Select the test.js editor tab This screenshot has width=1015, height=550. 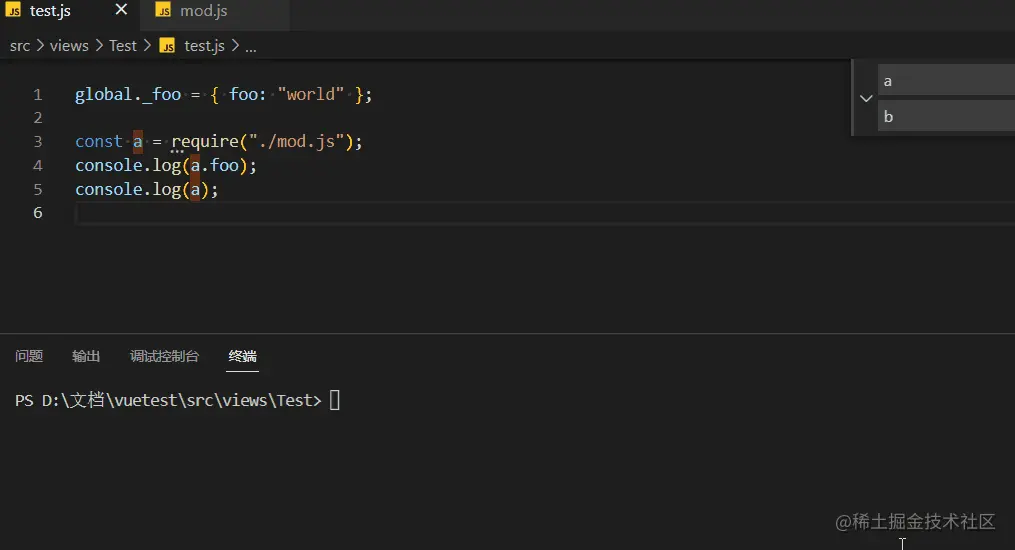click(50, 11)
